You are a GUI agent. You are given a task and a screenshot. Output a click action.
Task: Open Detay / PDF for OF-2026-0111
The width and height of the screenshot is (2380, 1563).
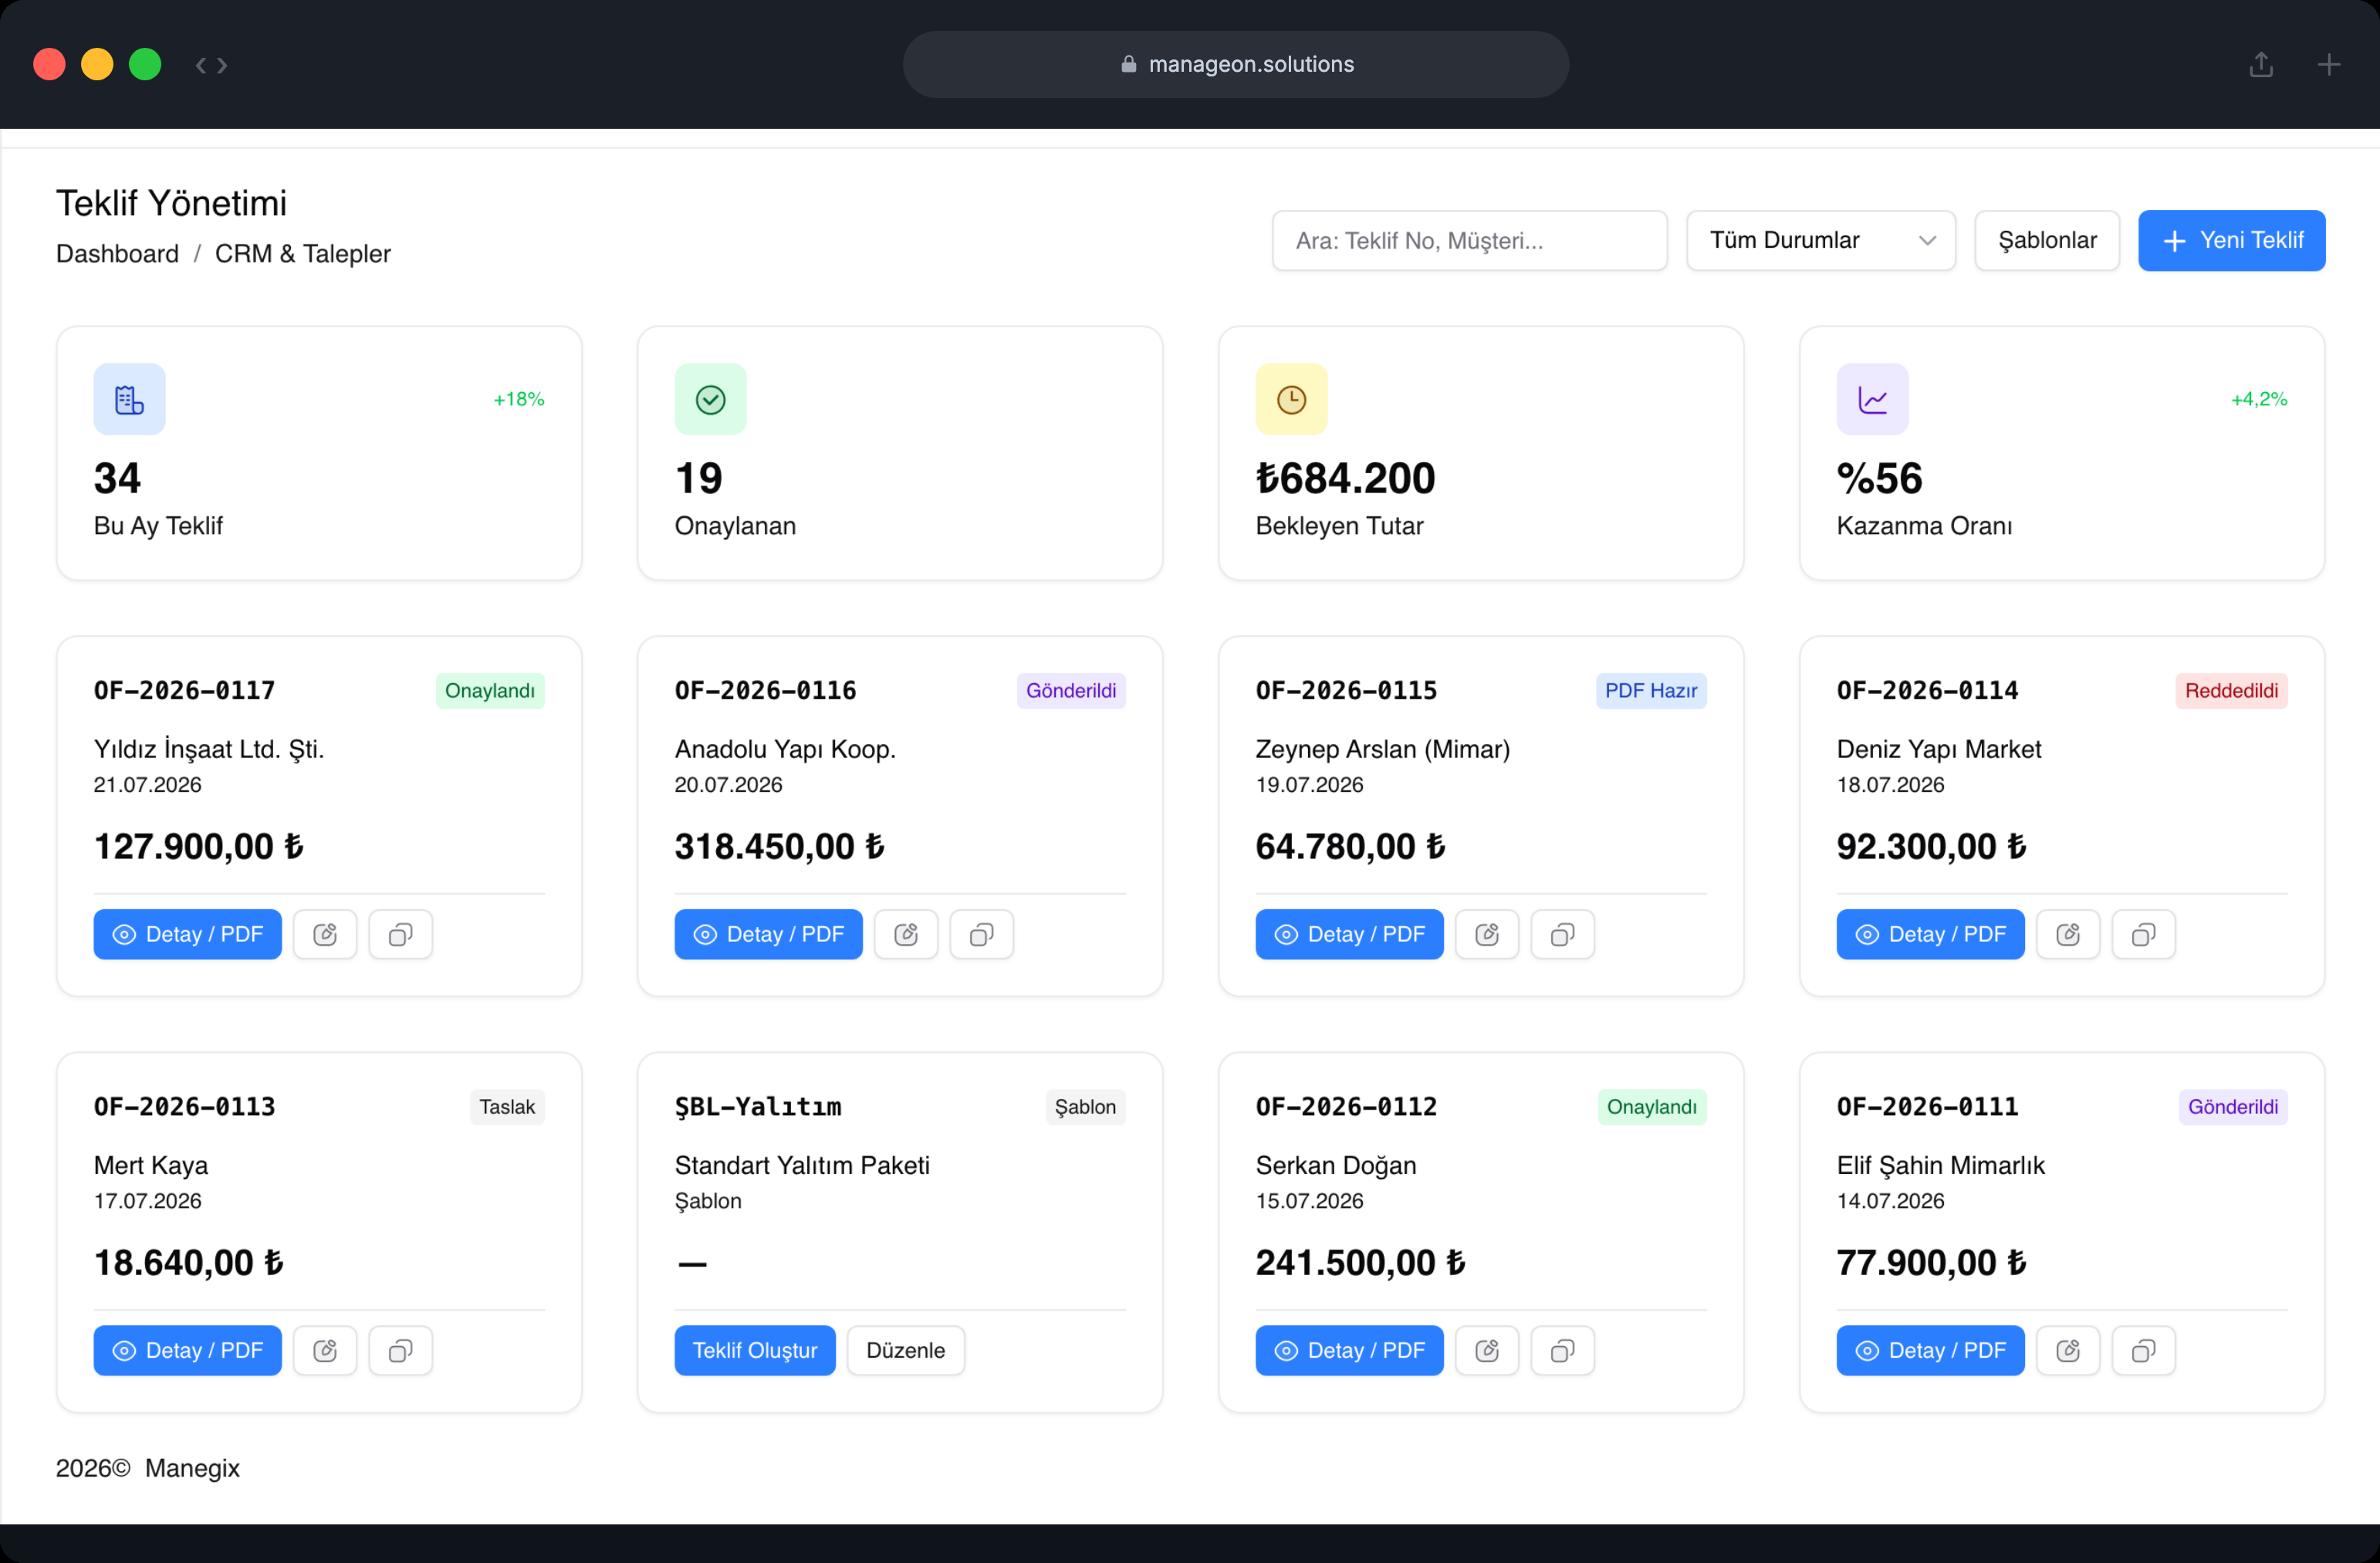pyautogui.click(x=1930, y=1350)
